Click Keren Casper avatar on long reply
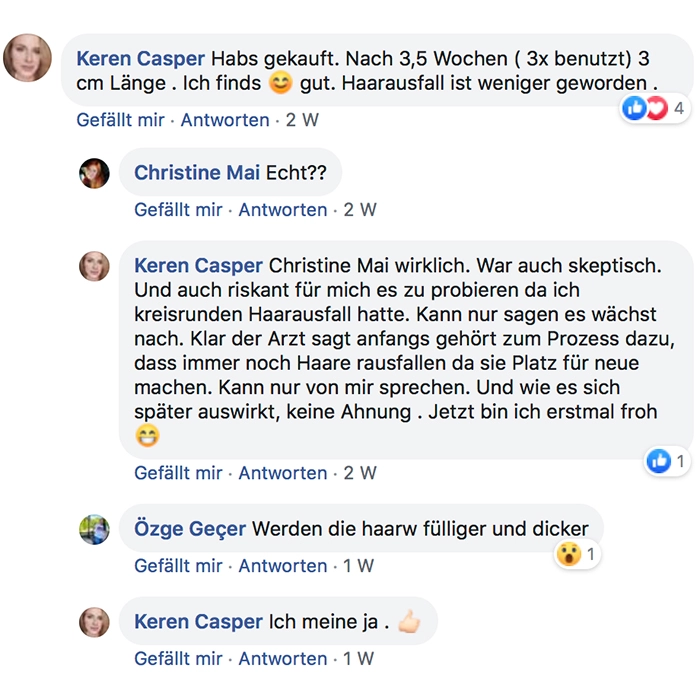This screenshot has width=700, height=700. click(x=94, y=266)
